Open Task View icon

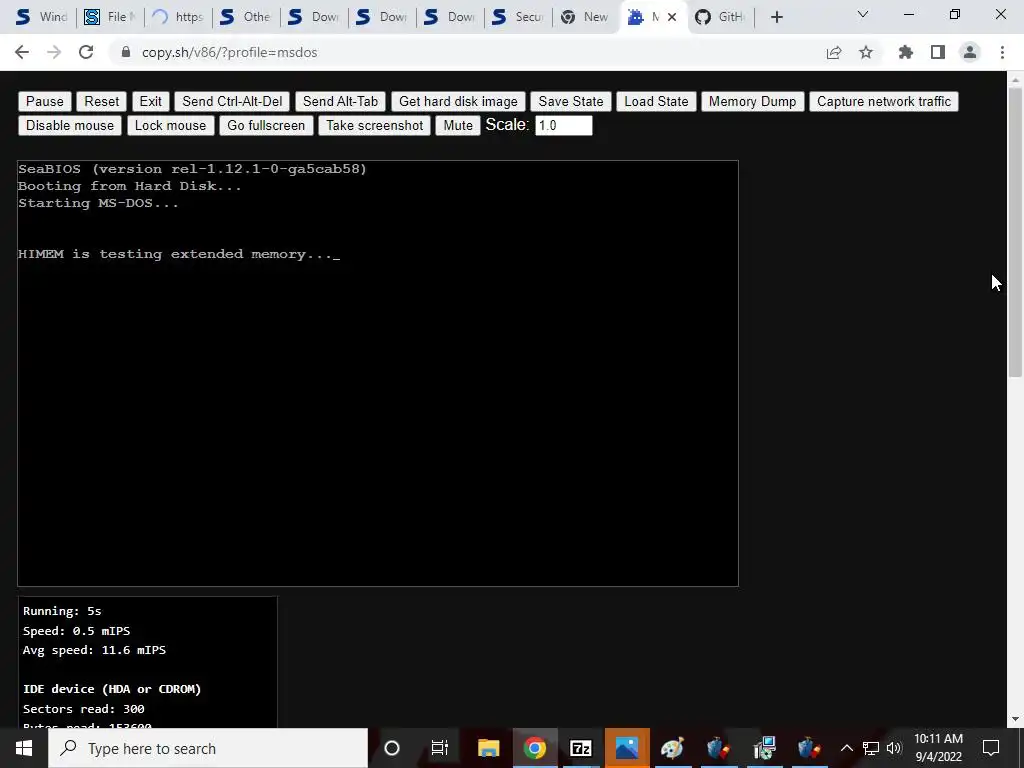[x=440, y=748]
